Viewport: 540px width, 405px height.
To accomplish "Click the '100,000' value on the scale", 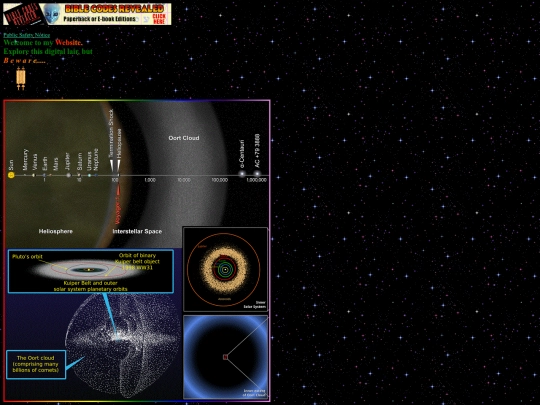I will 219,180.
